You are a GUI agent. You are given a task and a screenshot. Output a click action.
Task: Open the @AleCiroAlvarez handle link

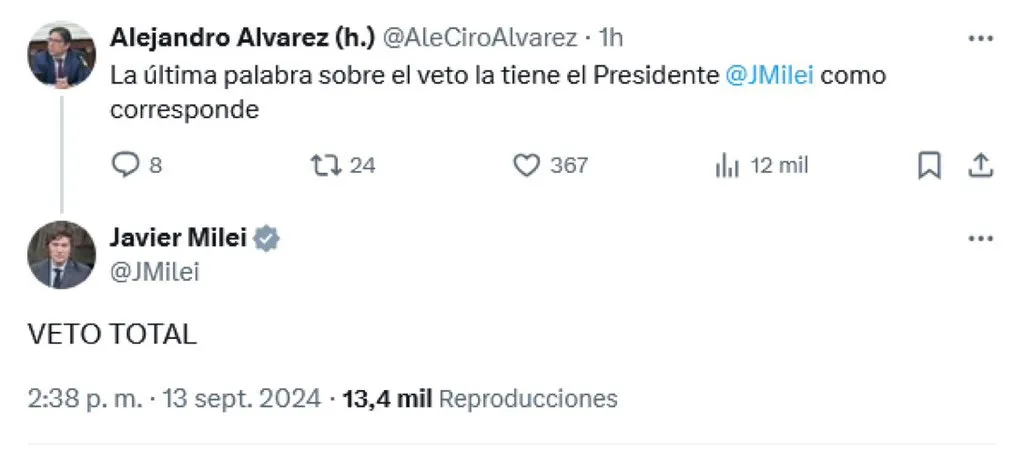[x=479, y=38]
